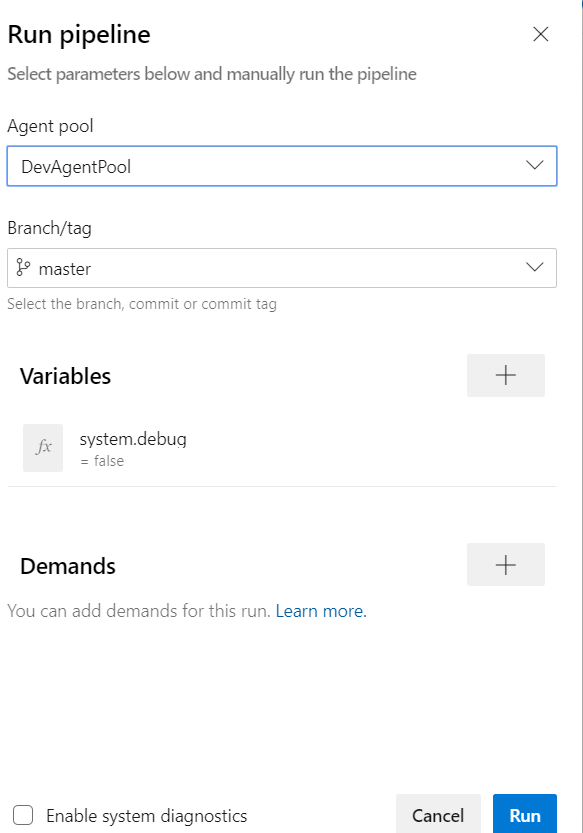Expand the Agent pool chevron arrow

coord(534,165)
